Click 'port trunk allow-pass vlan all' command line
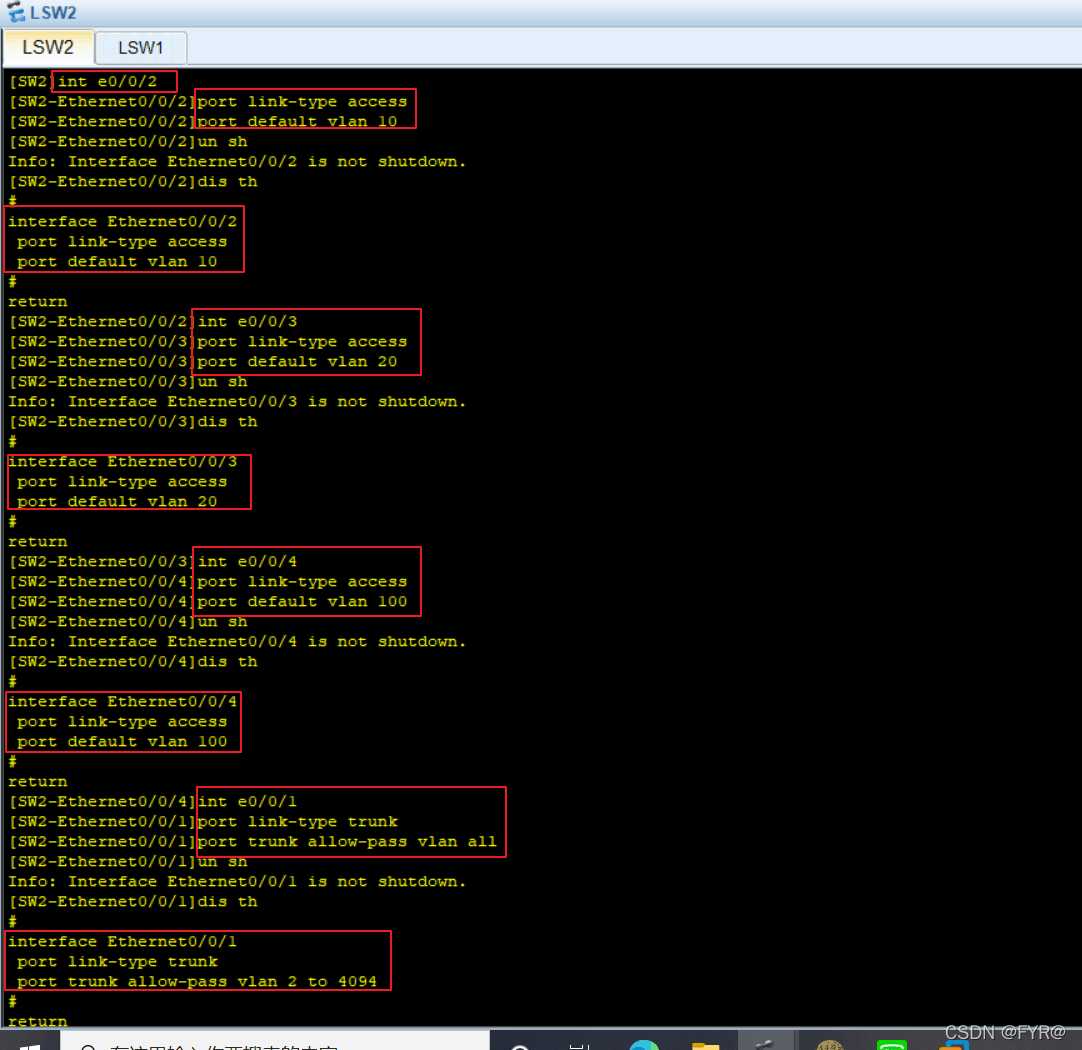 (347, 842)
